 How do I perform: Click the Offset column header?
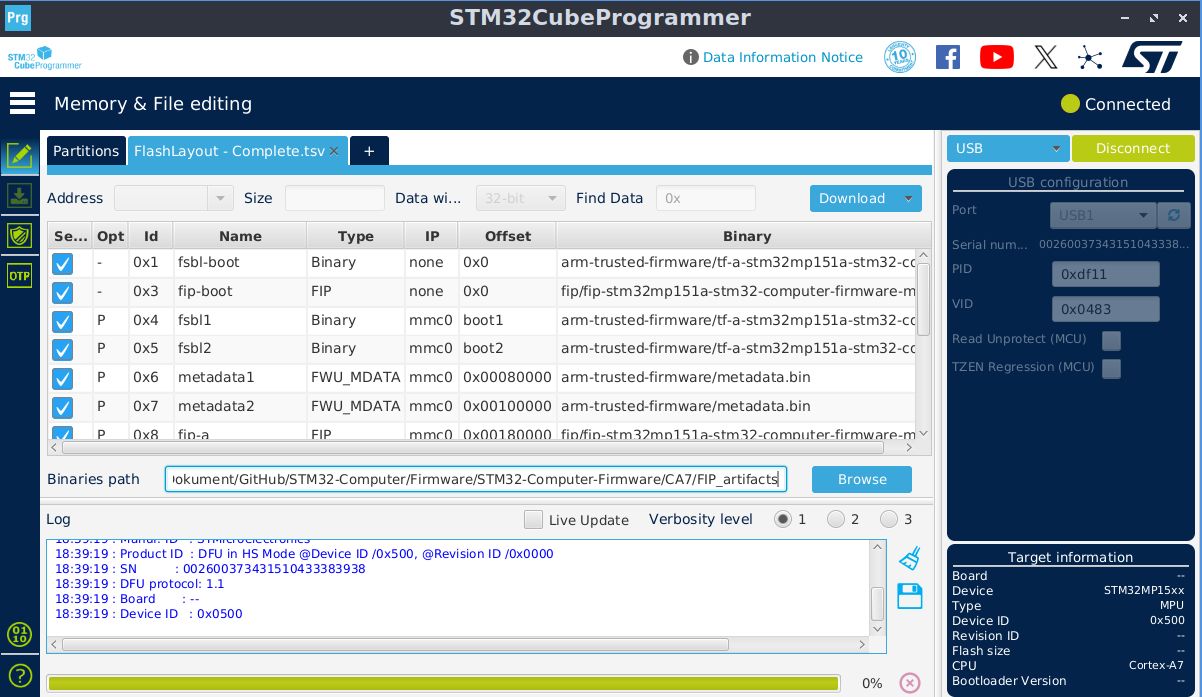click(508, 236)
